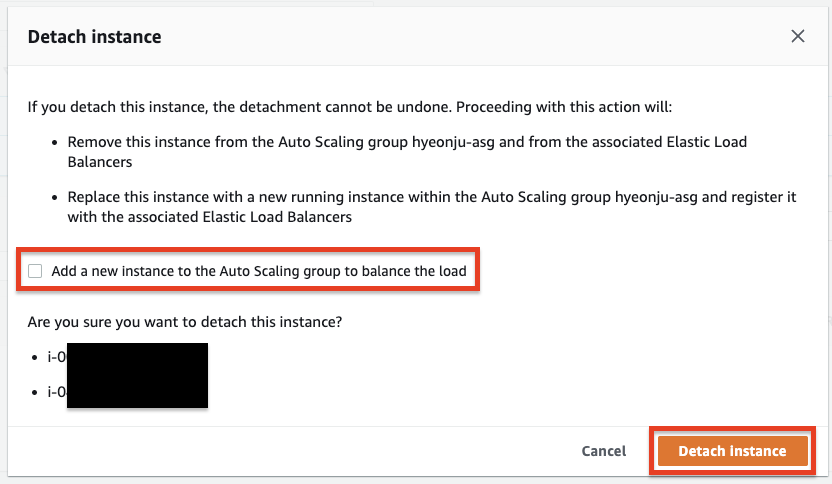Click the 'detachment cannot be undone' warning sentence
The image size is (832, 484).
coord(350,107)
